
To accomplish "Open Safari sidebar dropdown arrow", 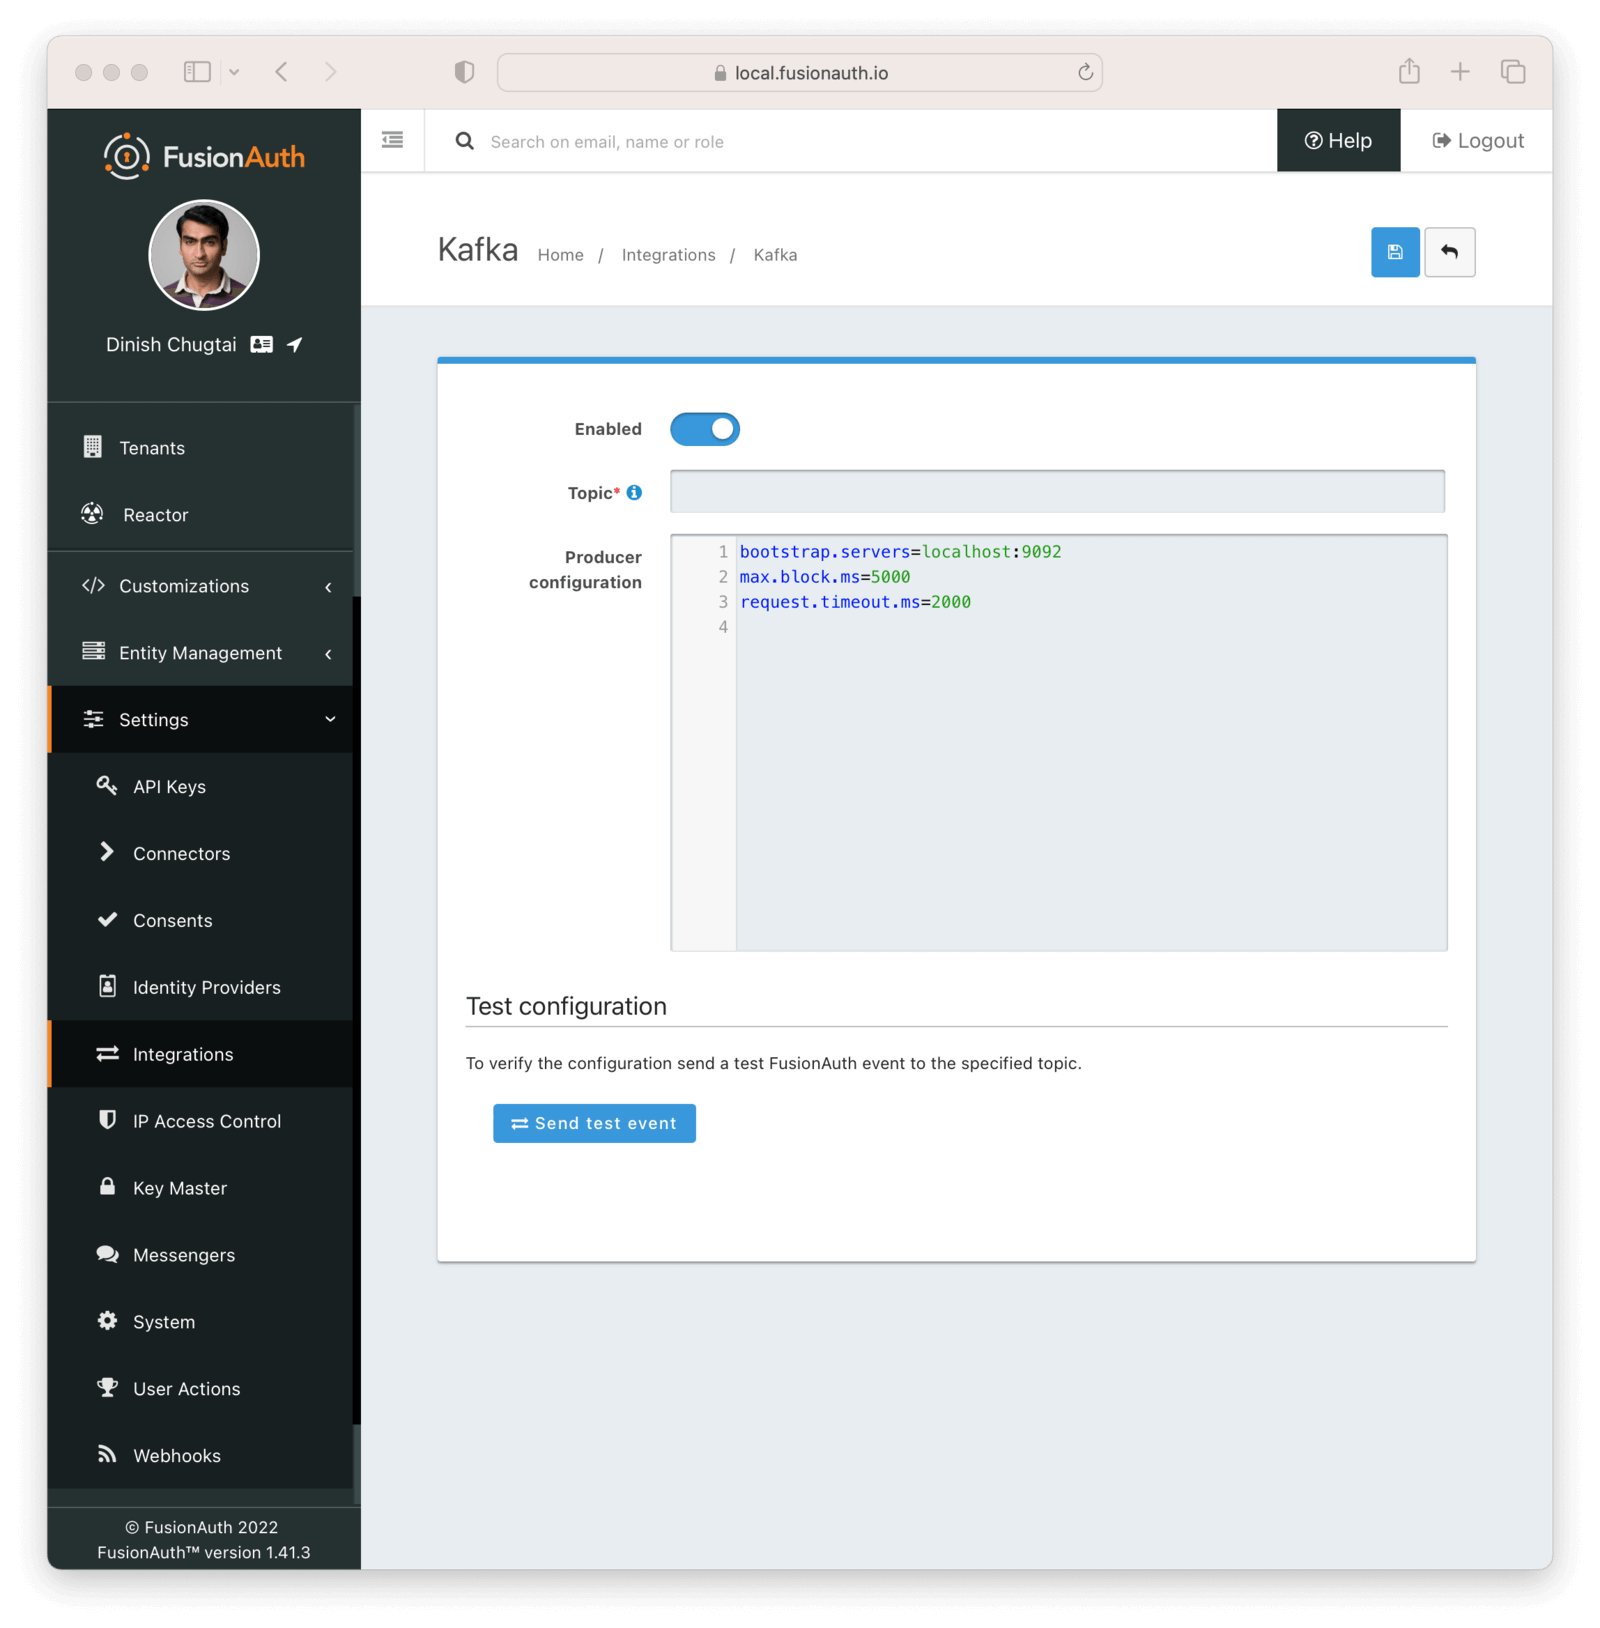I will tap(234, 72).
